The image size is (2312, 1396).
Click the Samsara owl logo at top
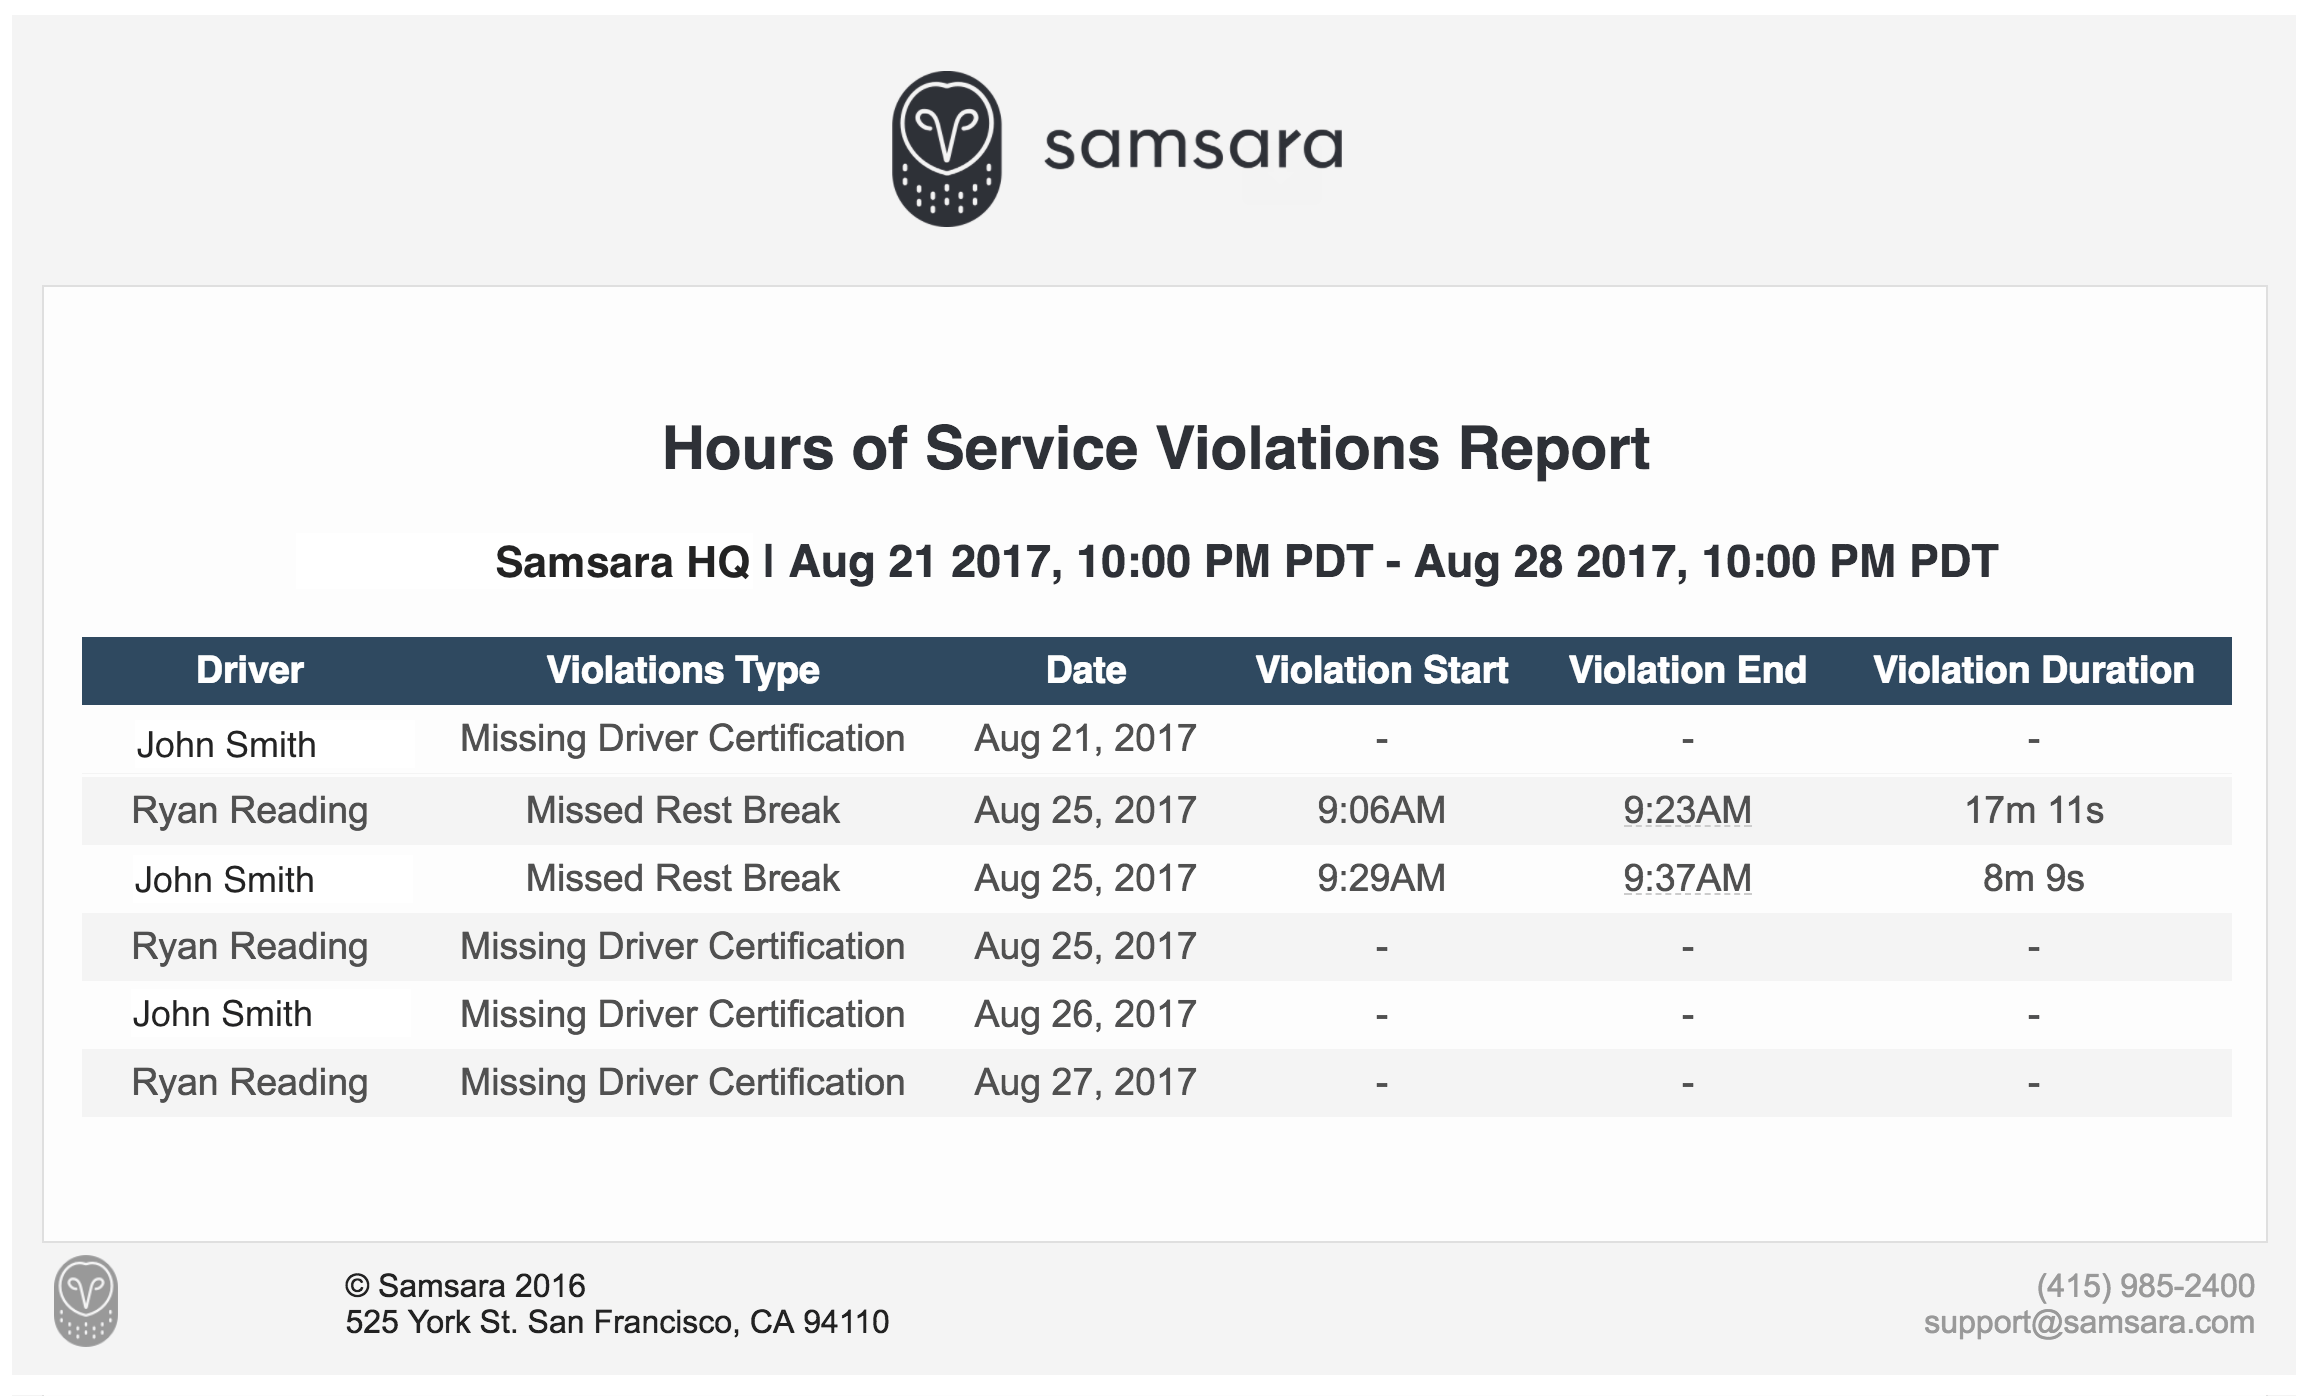pyautogui.click(x=946, y=149)
